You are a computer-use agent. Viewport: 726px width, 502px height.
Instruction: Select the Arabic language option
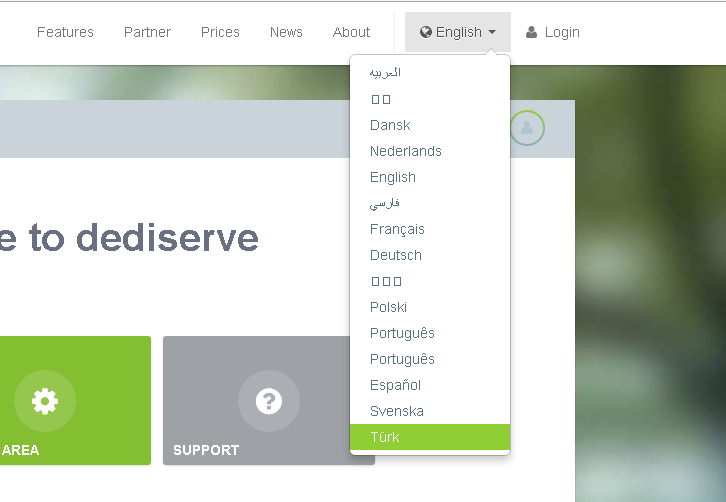[430, 73]
